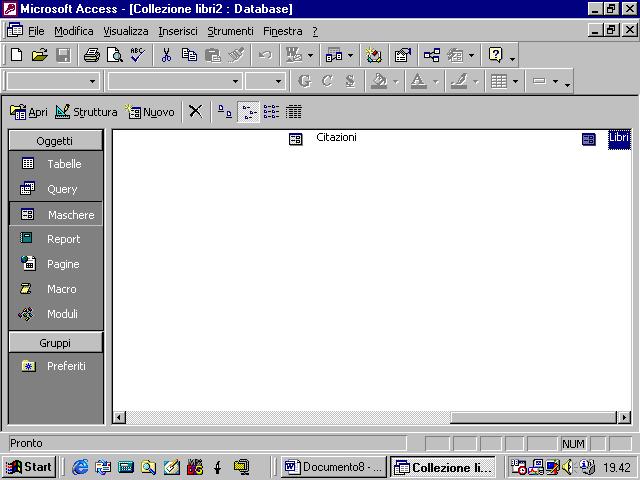Click the Nuovo button
Image resolution: width=640 pixels, height=480 pixels.
pos(150,111)
